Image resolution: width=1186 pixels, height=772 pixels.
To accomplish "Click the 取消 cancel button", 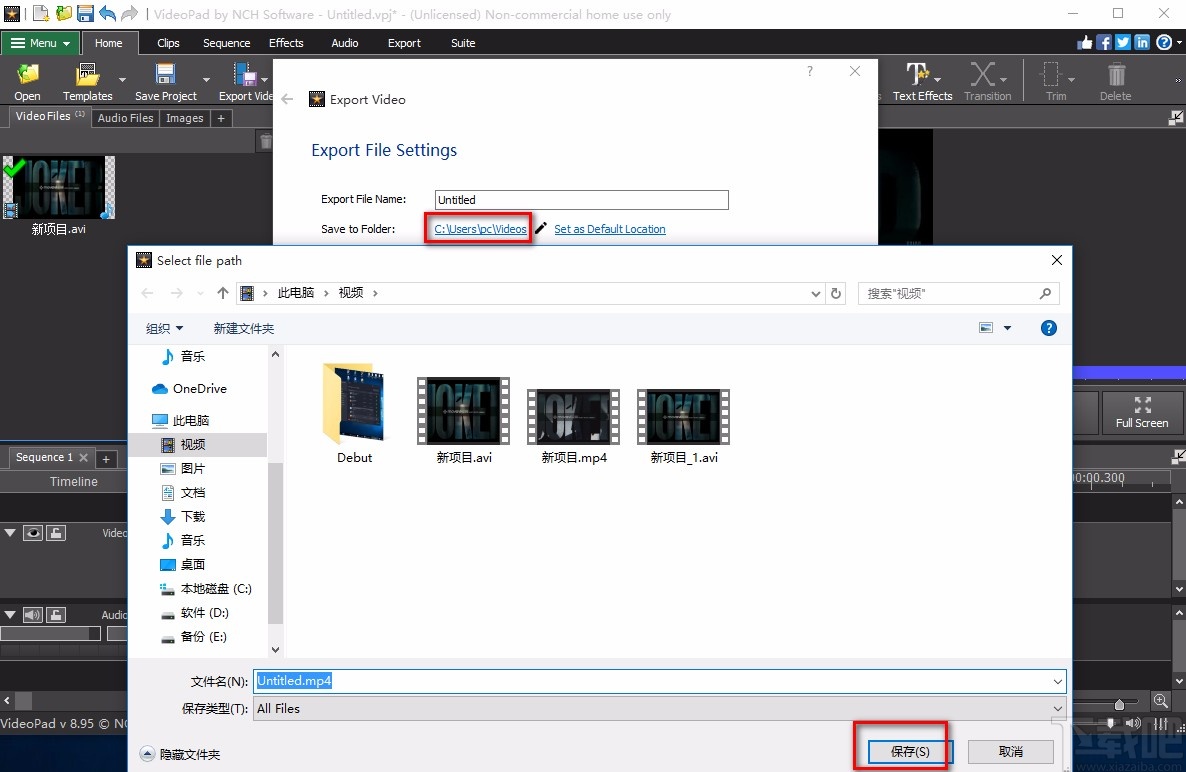I will [1011, 751].
